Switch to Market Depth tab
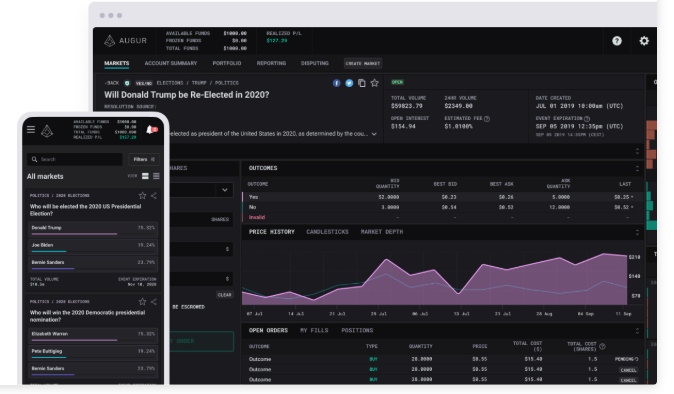Screen dimensions: 674x394 [x=382, y=232]
